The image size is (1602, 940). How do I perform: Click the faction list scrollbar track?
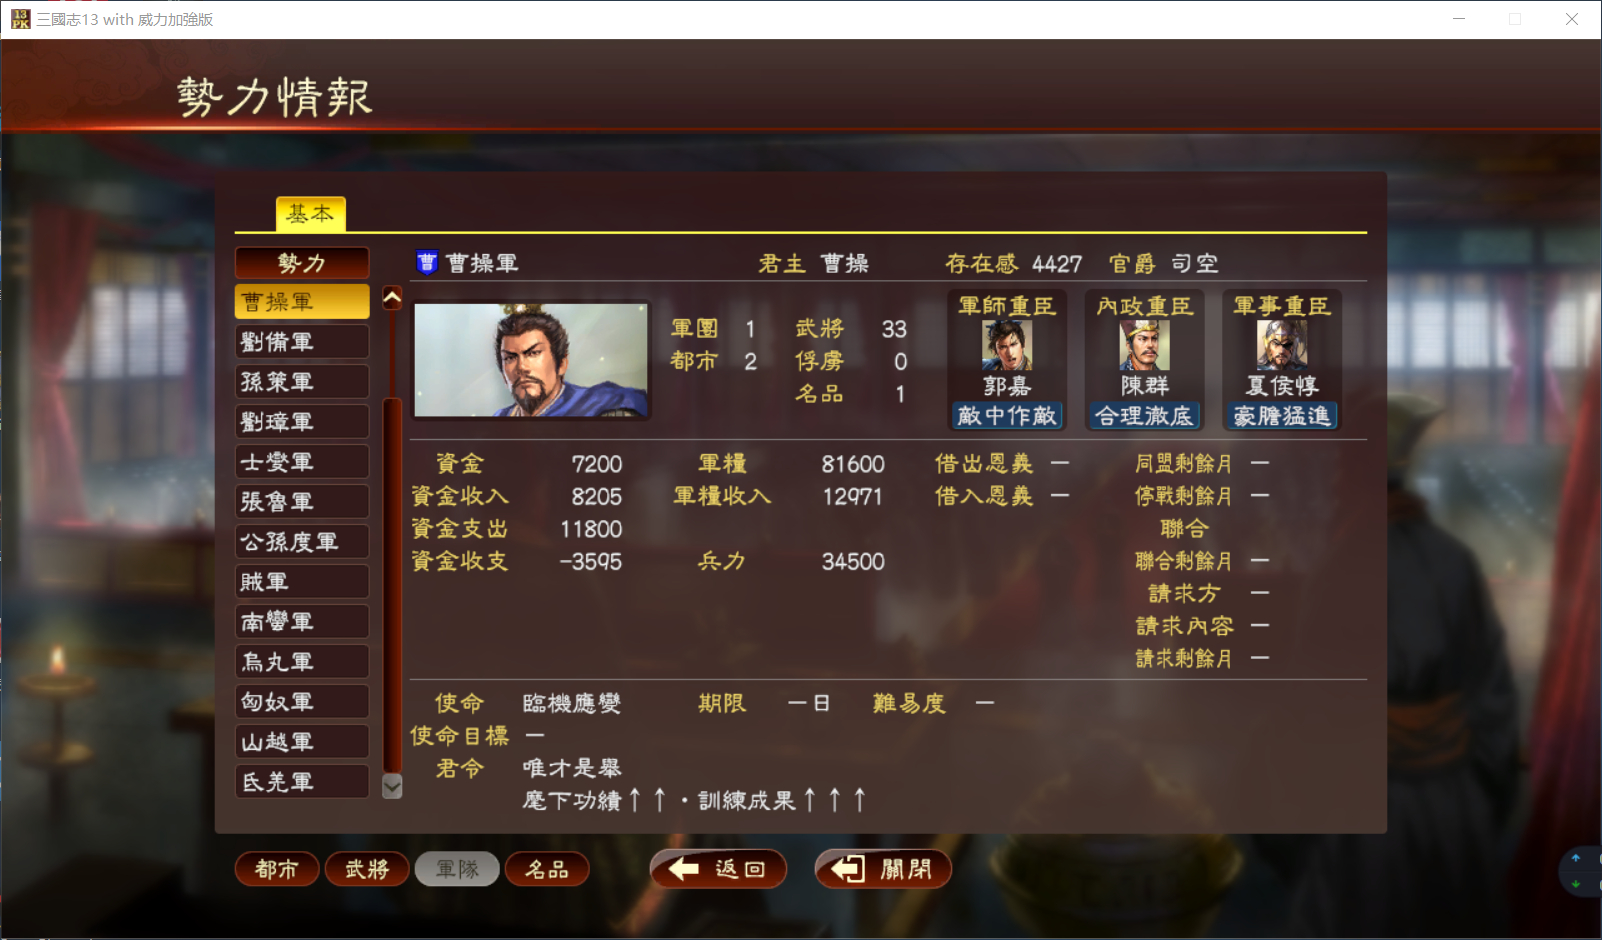coord(392,542)
